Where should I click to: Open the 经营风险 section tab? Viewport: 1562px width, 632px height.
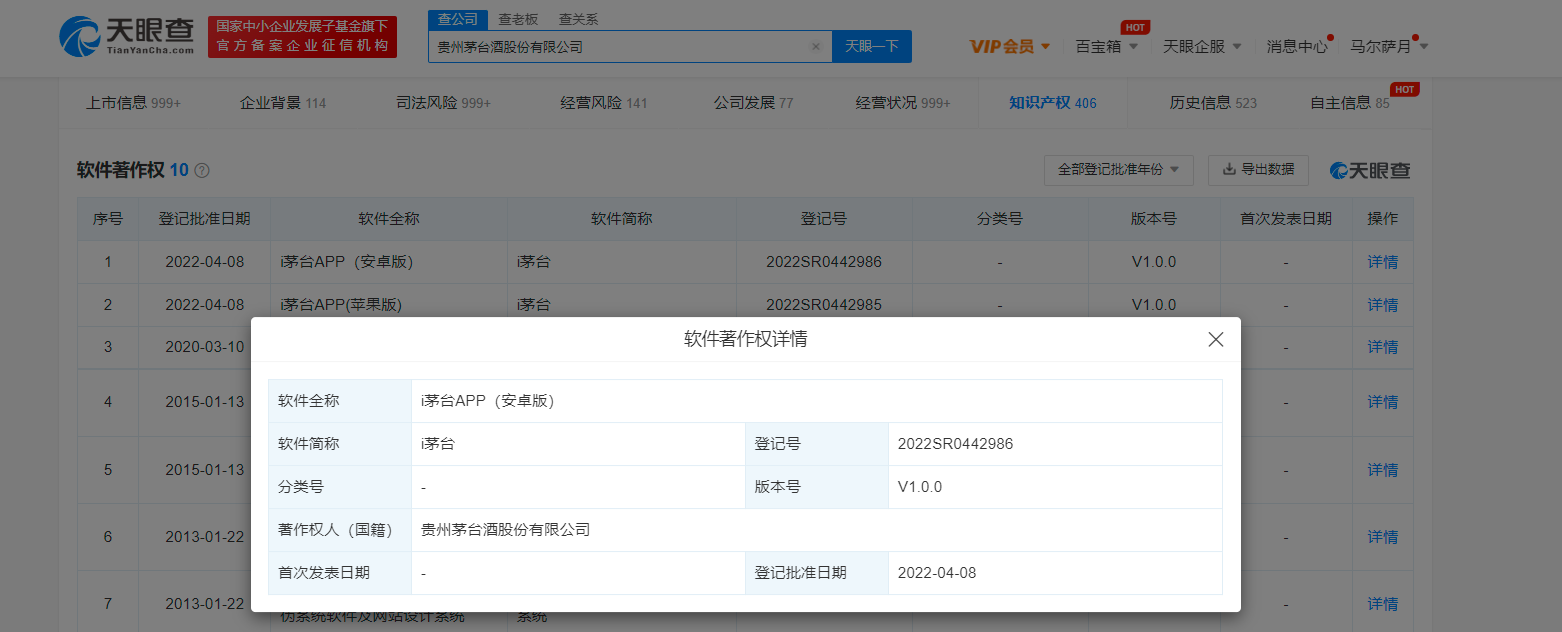(x=604, y=103)
